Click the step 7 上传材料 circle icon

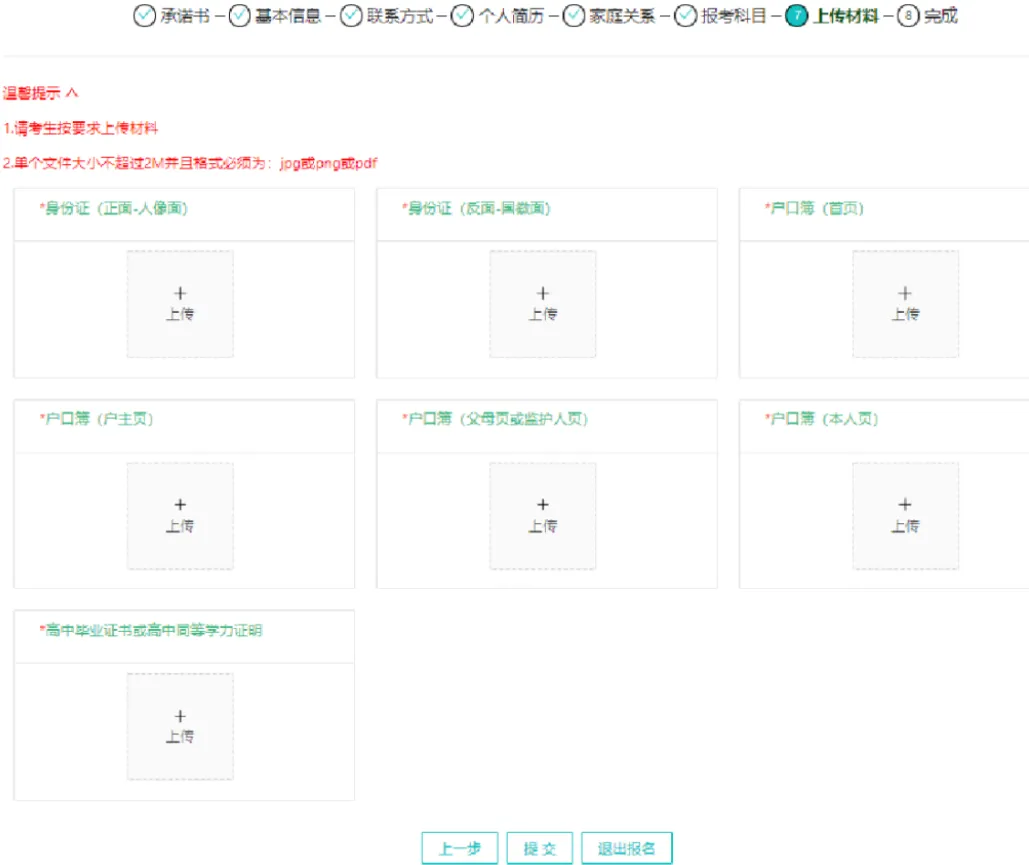[797, 16]
